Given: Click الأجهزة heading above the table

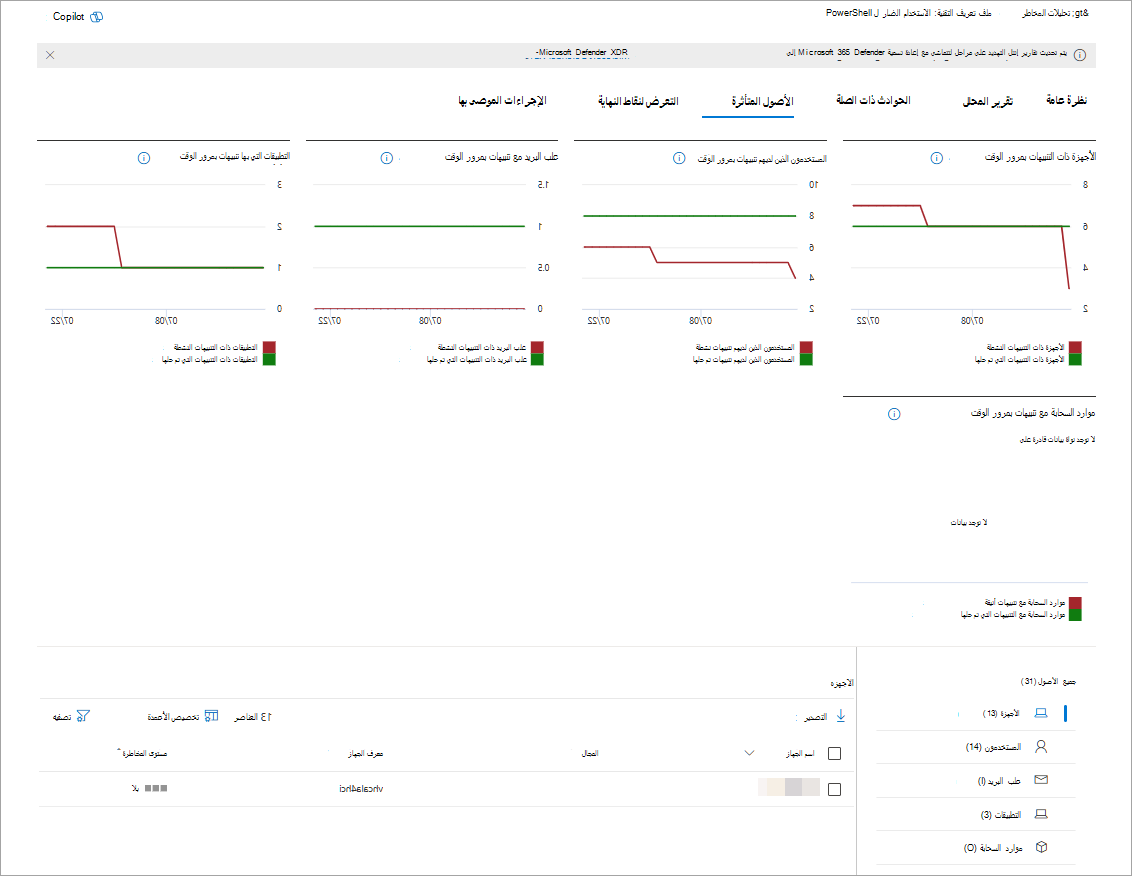Looking at the screenshot, I should (841, 682).
